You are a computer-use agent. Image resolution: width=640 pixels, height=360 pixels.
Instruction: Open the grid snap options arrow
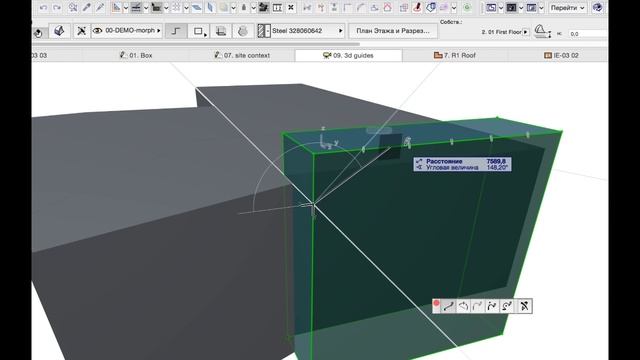[186, 8]
